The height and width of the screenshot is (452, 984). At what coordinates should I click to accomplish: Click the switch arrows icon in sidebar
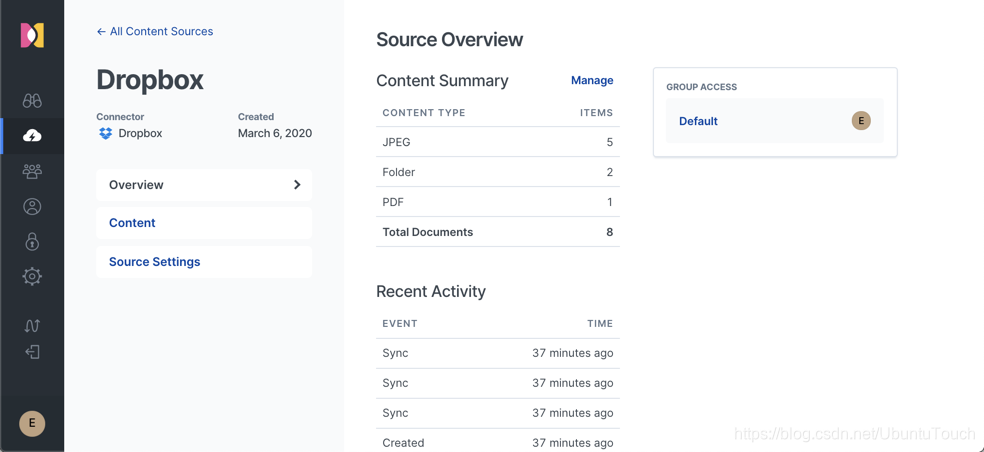tap(32, 325)
